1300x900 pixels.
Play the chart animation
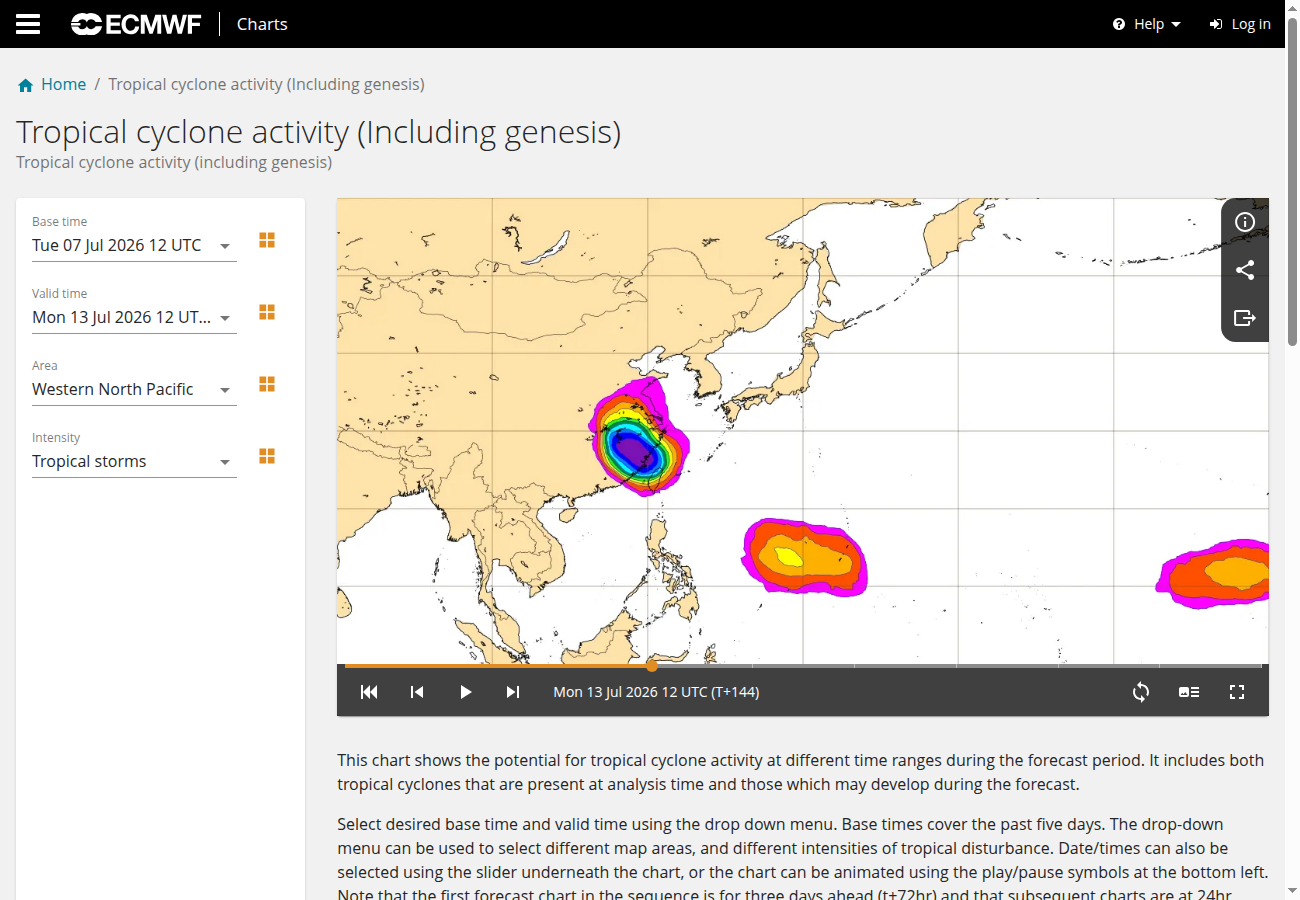pyautogui.click(x=465, y=692)
